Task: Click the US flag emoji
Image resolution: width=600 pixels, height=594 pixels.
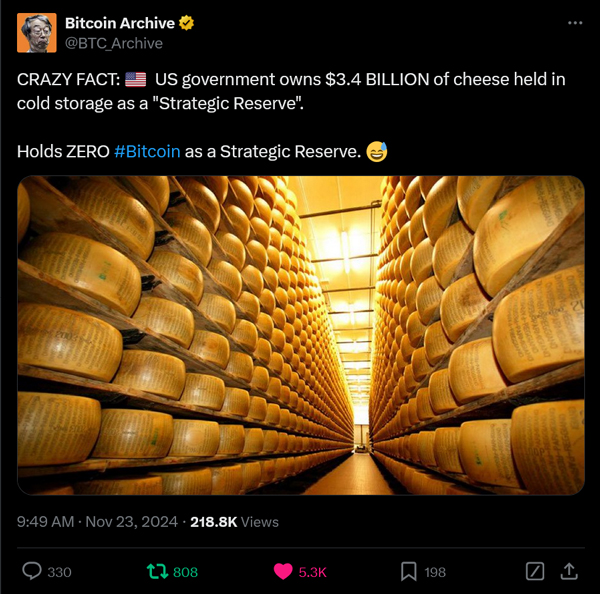Action: point(135,80)
